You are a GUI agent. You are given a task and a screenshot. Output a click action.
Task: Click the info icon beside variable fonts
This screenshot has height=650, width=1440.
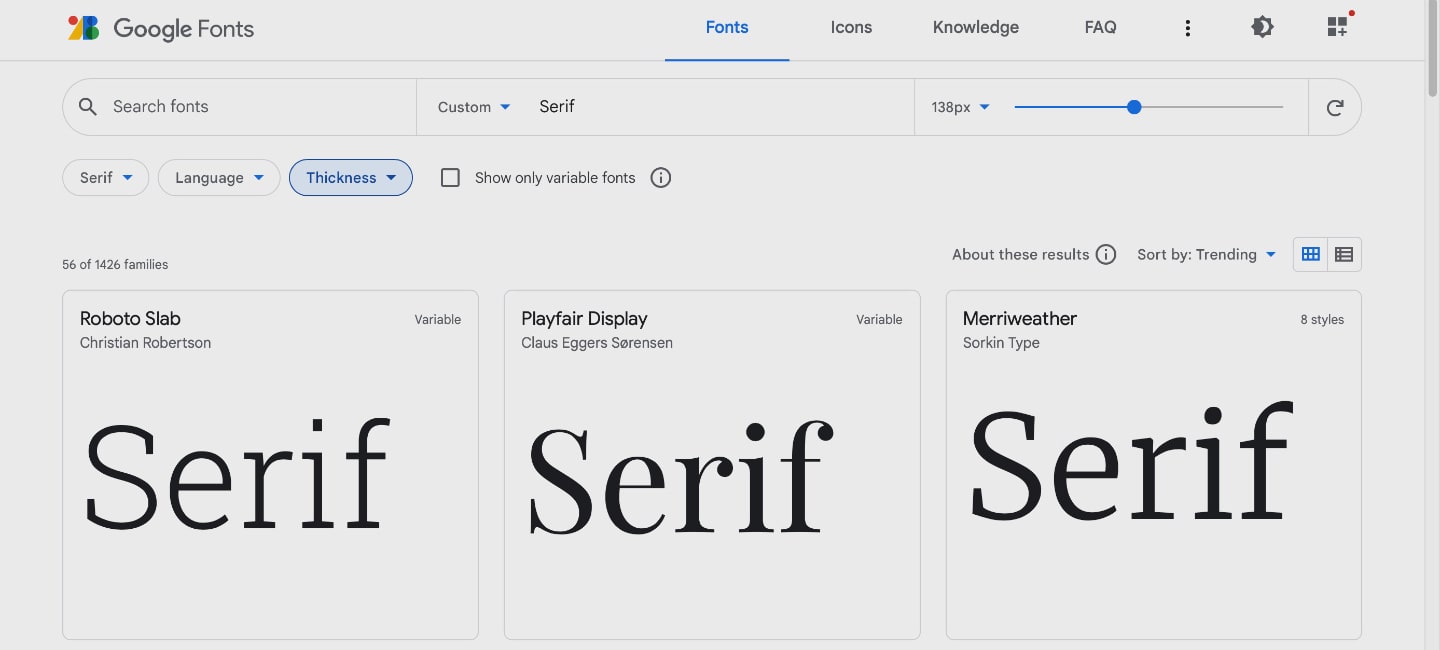660,178
